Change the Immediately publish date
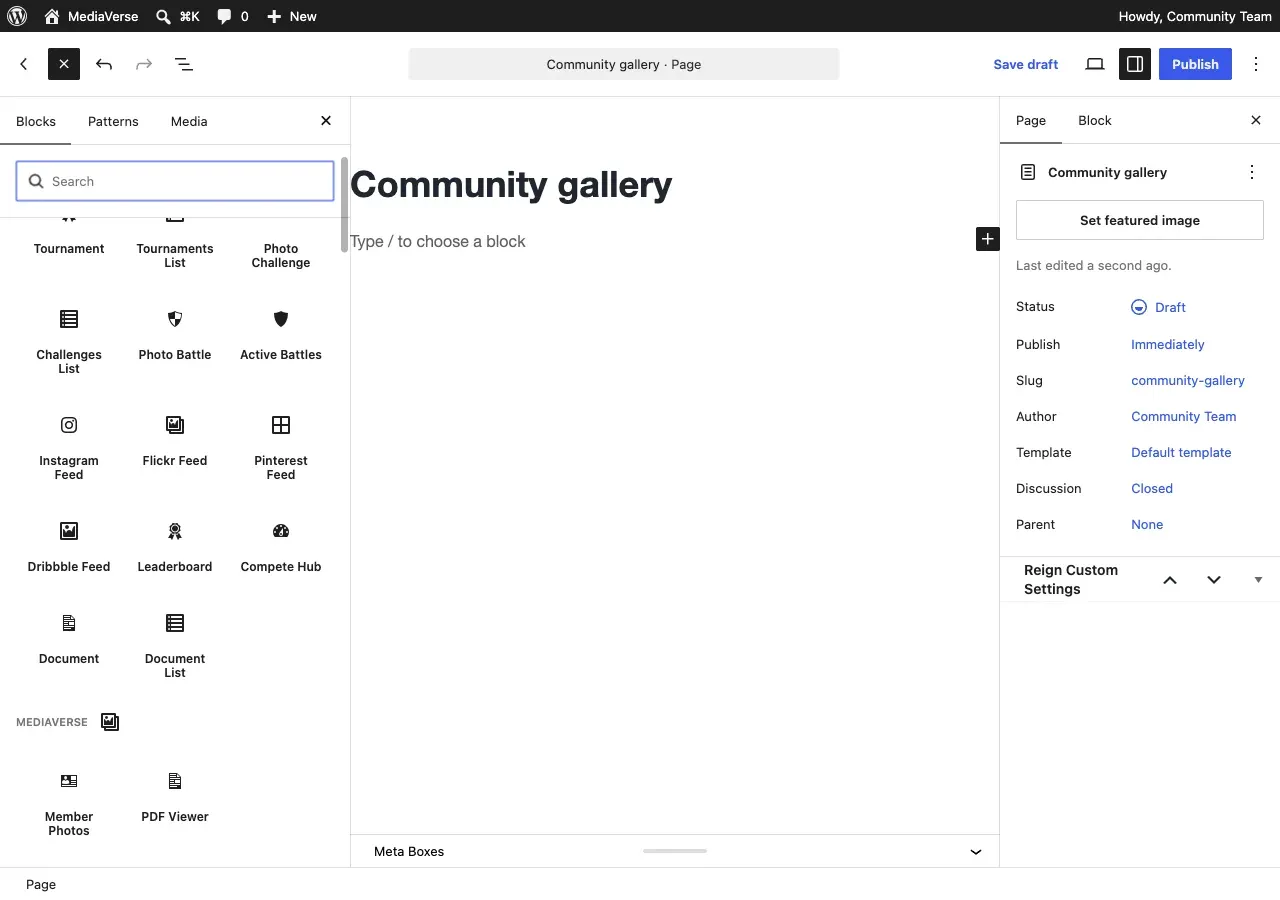This screenshot has width=1280, height=900. (x=1168, y=344)
